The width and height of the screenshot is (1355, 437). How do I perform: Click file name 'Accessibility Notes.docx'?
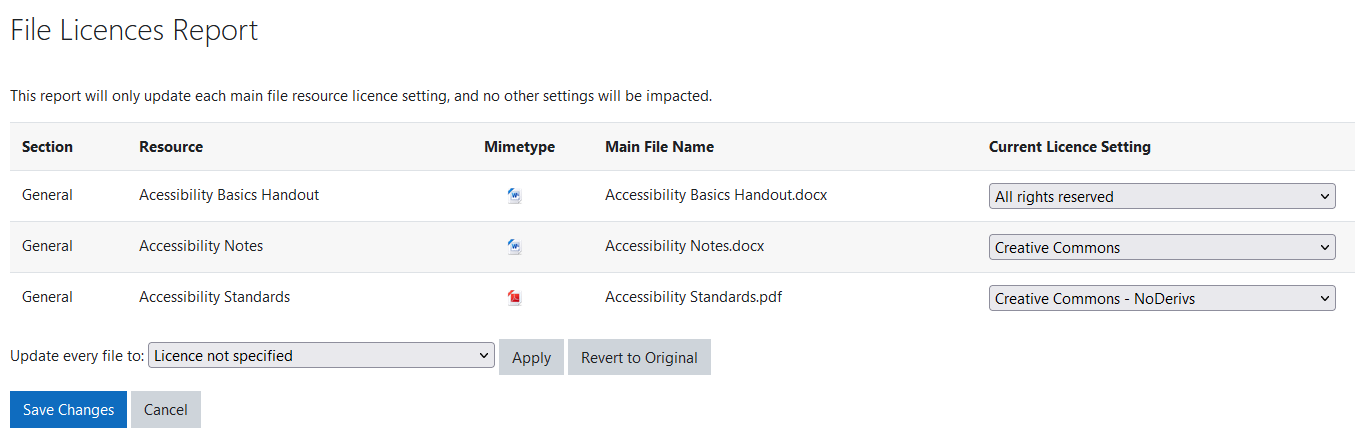pos(684,245)
